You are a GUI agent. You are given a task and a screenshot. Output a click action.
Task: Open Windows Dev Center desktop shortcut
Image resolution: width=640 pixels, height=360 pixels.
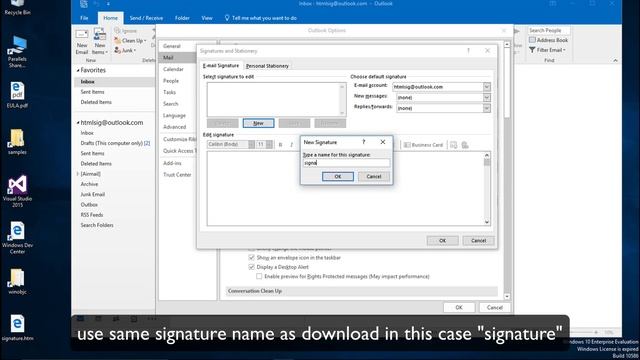click(x=17, y=238)
